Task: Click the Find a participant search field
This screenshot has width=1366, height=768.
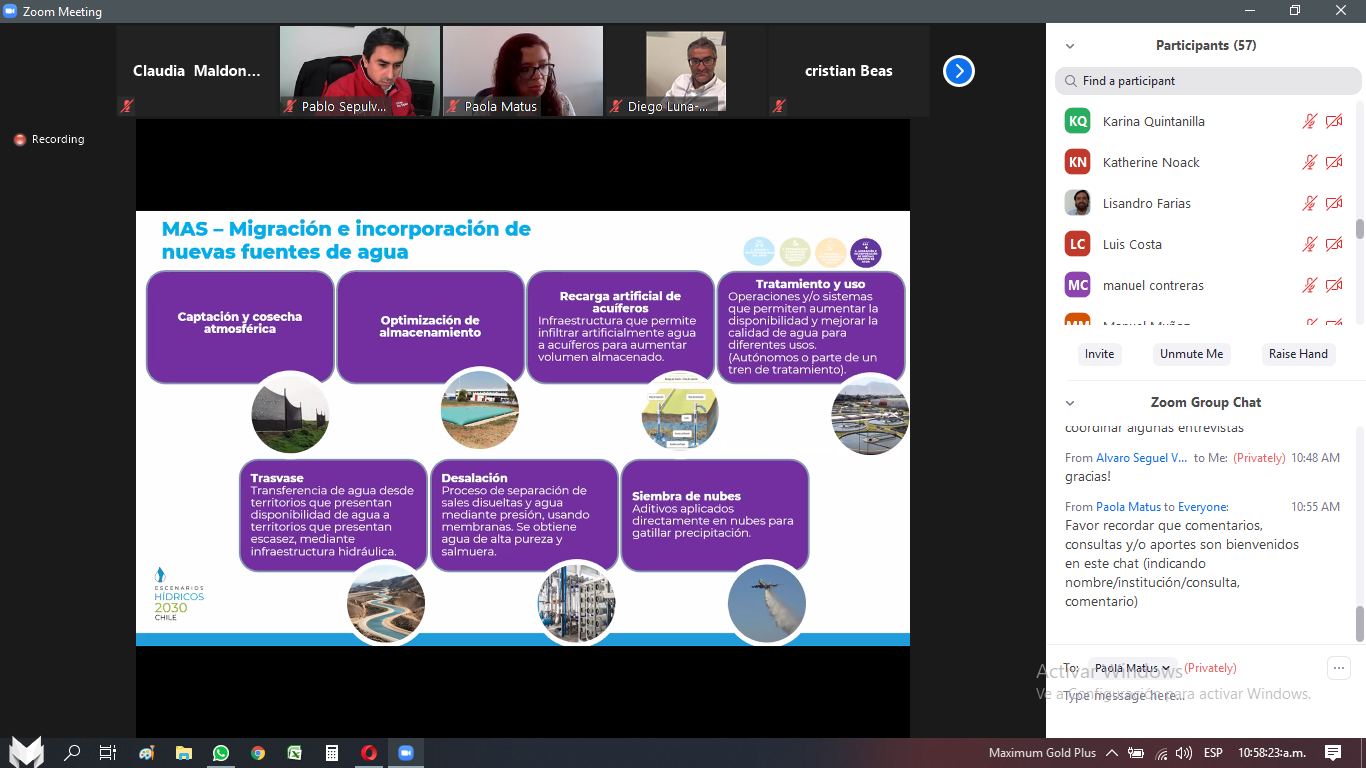Action: [1208, 81]
